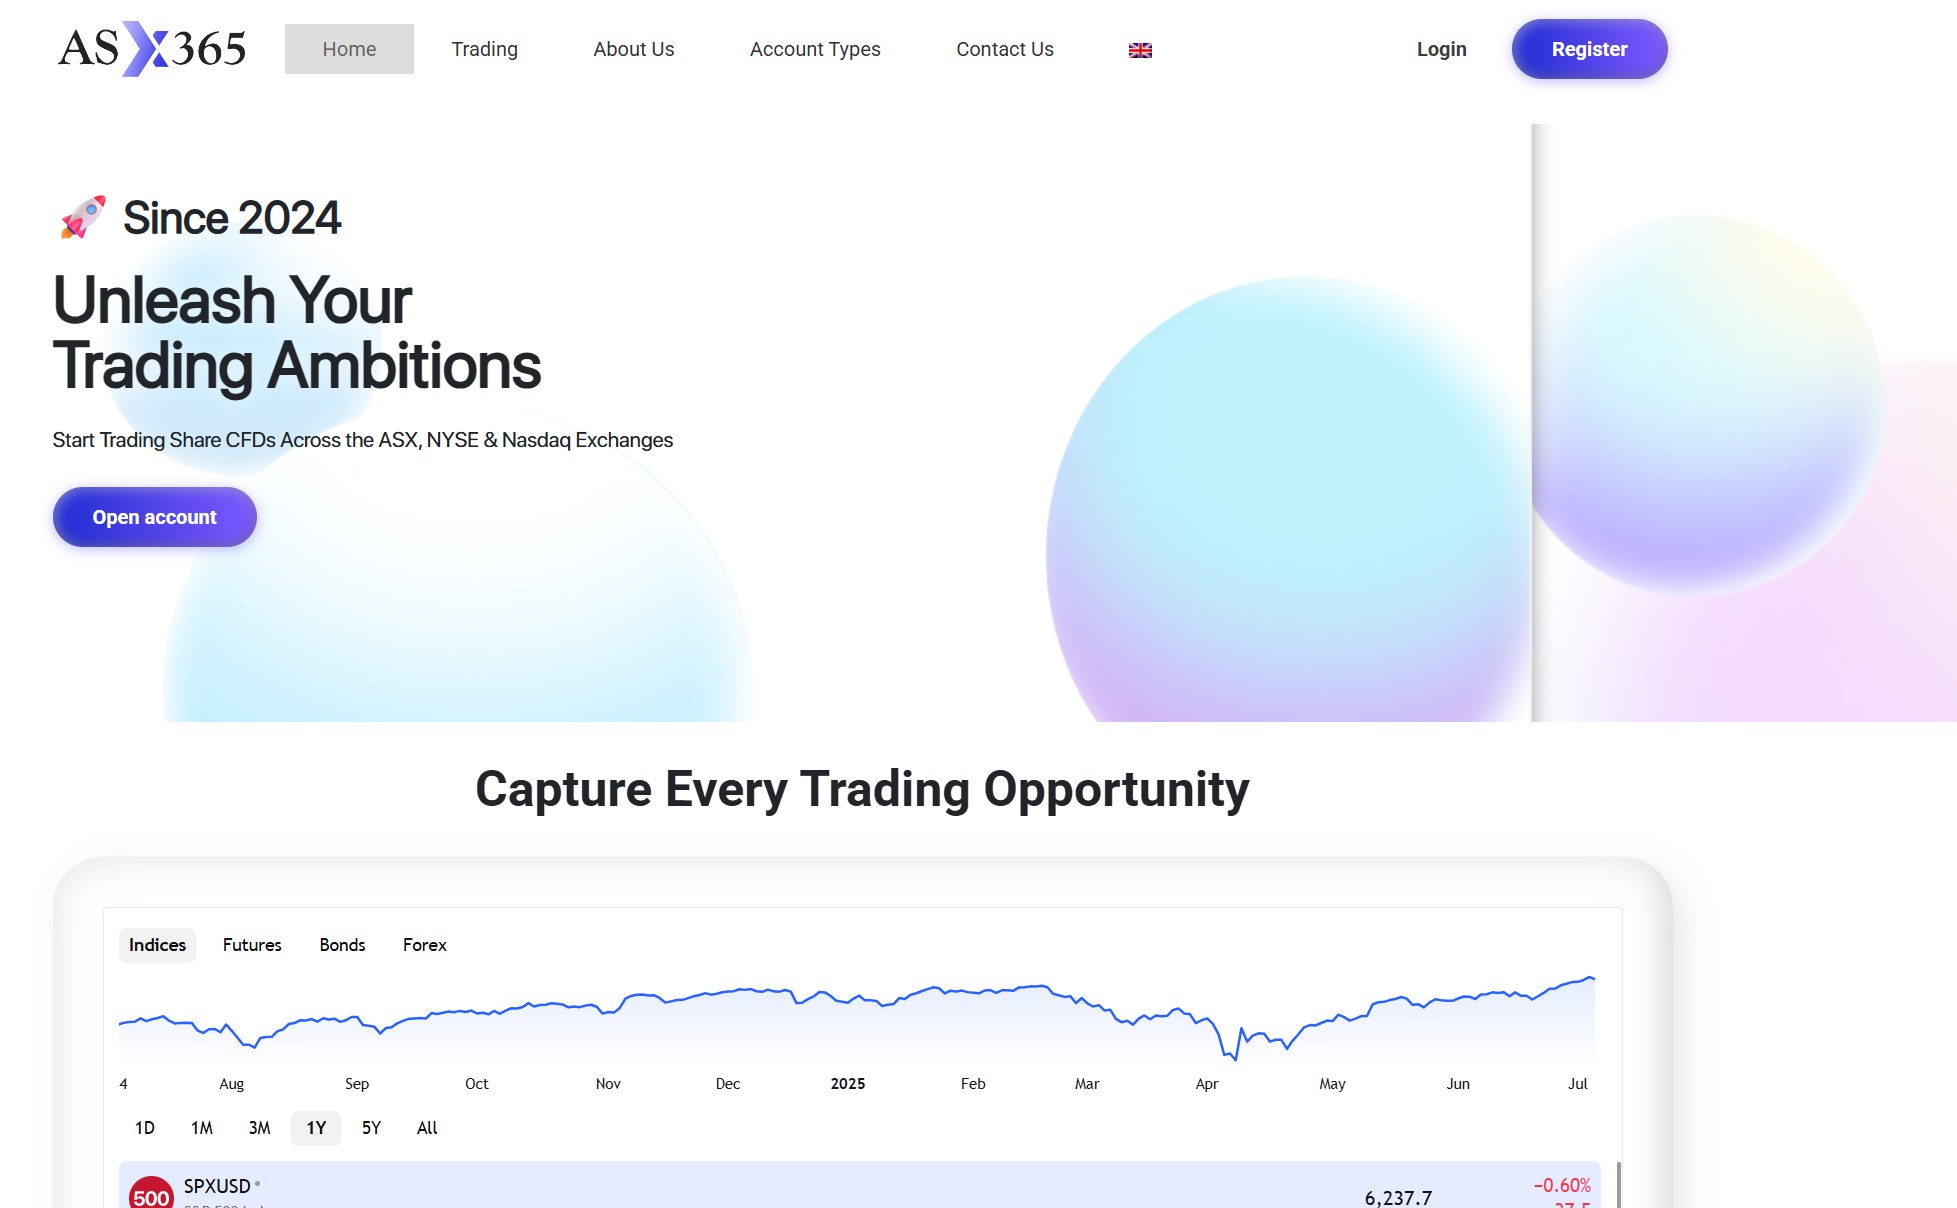
Task: Switch to the Futures tab
Action: 252,945
